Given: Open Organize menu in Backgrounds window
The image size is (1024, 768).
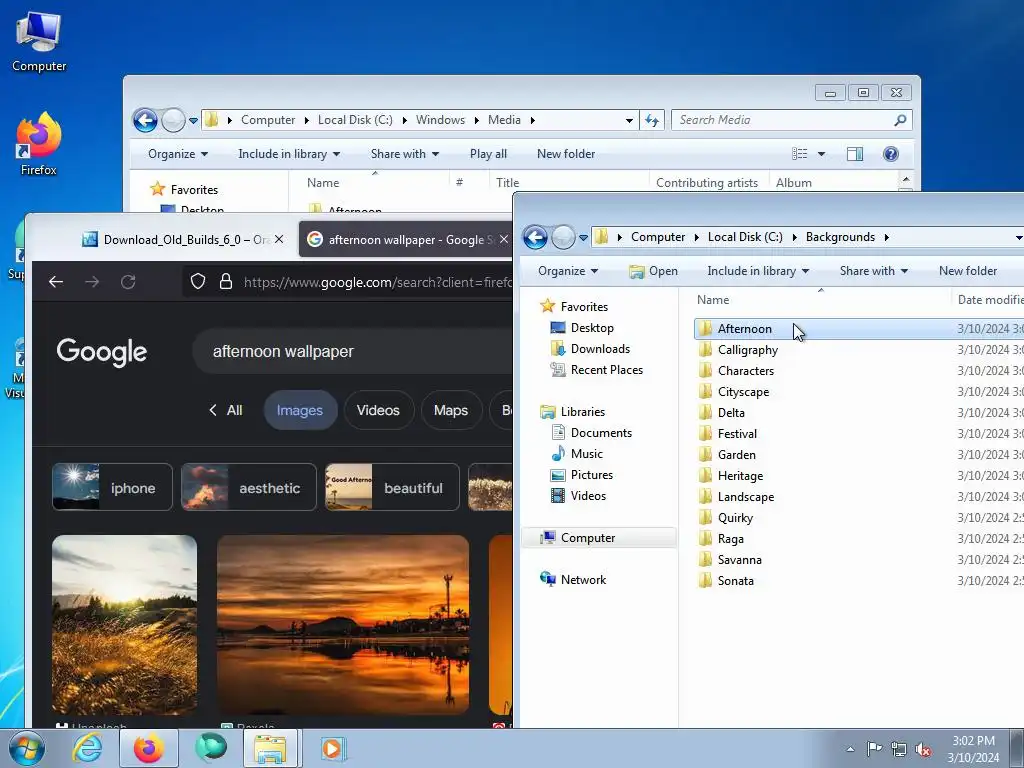Looking at the screenshot, I should point(568,271).
